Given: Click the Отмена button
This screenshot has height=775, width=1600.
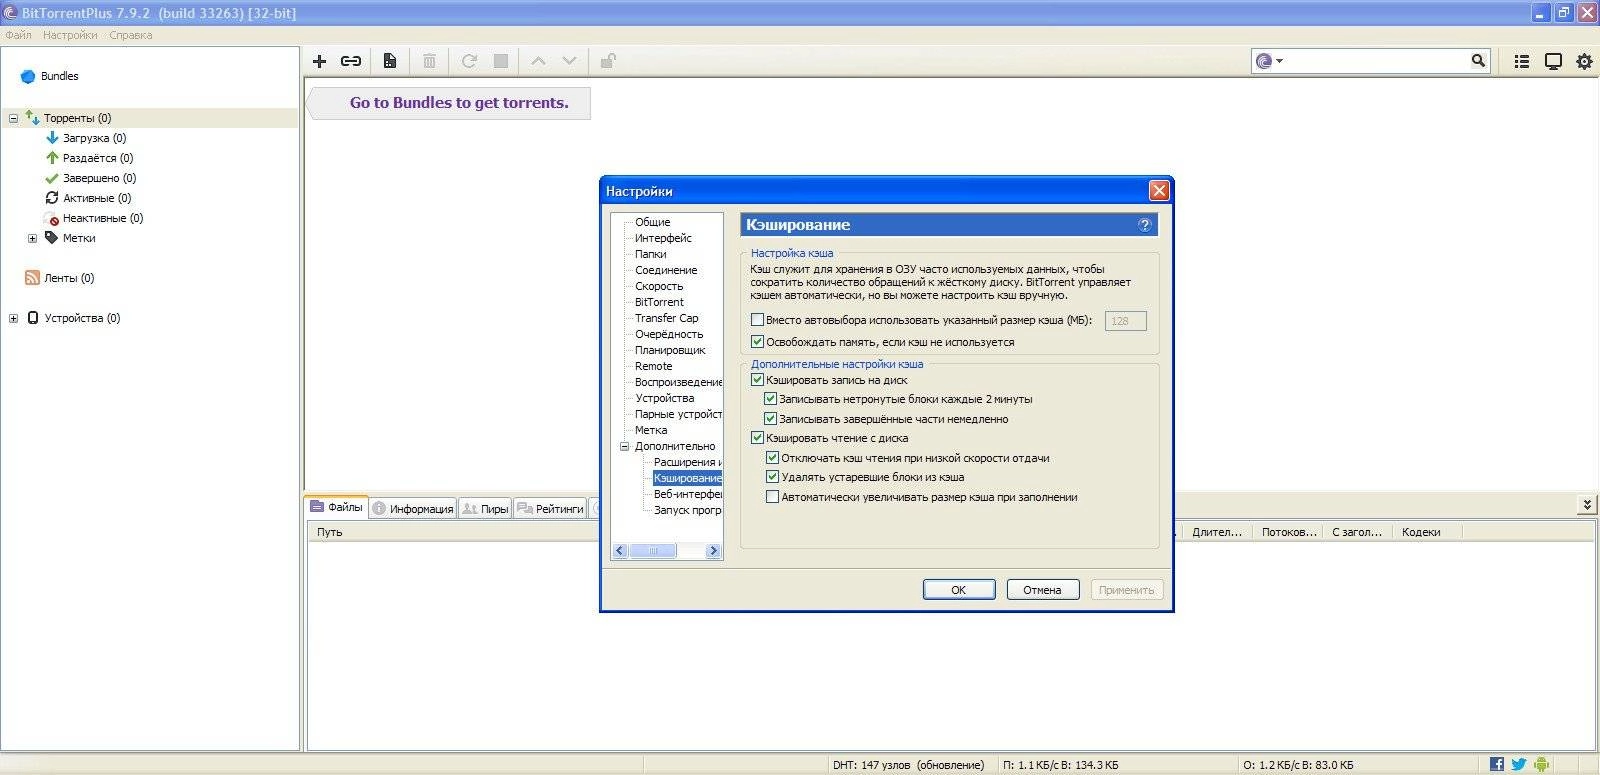Looking at the screenshot, I should click(x=1043, y=590).
